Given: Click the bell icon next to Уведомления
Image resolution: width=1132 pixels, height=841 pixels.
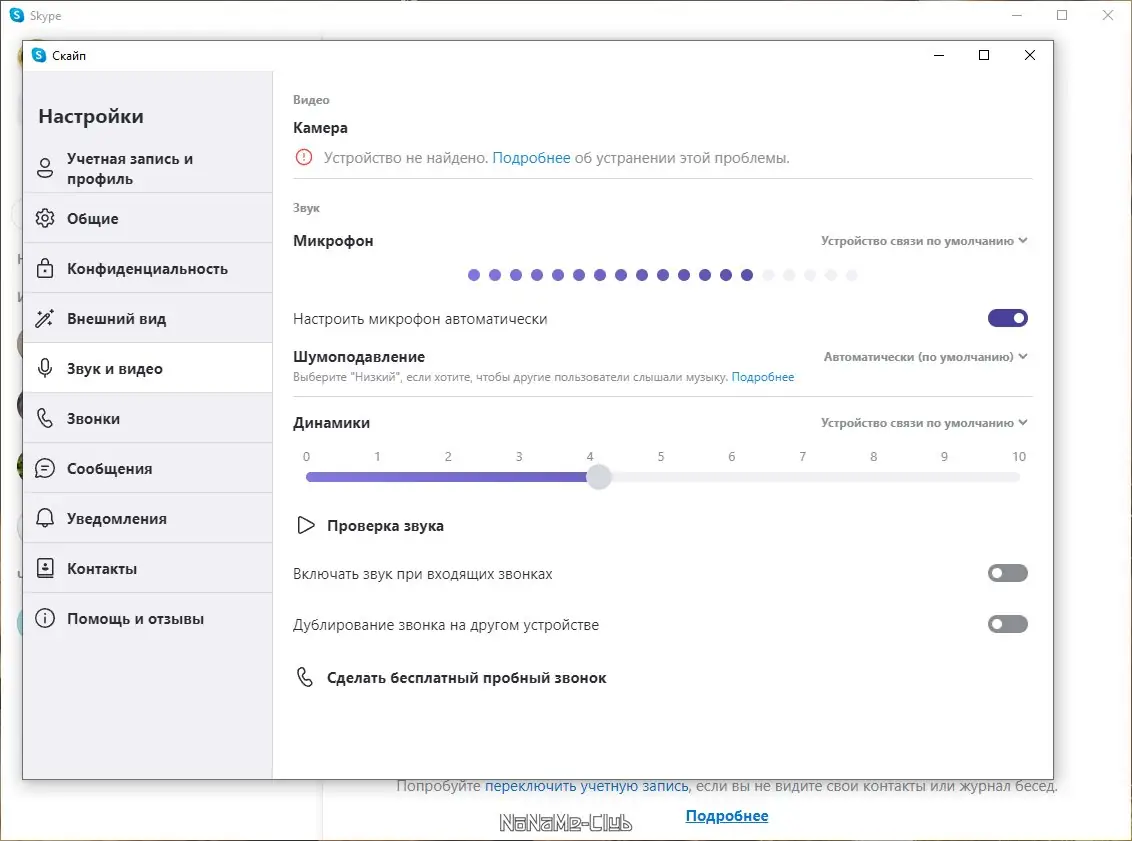Looking at the screenshot, I should pos(44,518).
